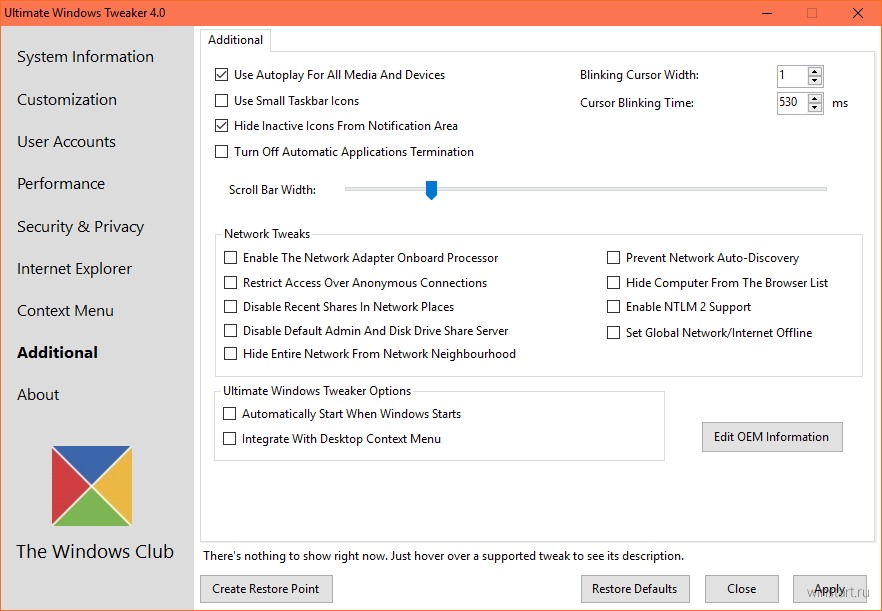This screenshot has height=611, width=882.
Task: Focus the Blinking Cursor Width field
Action: [793, 75]
